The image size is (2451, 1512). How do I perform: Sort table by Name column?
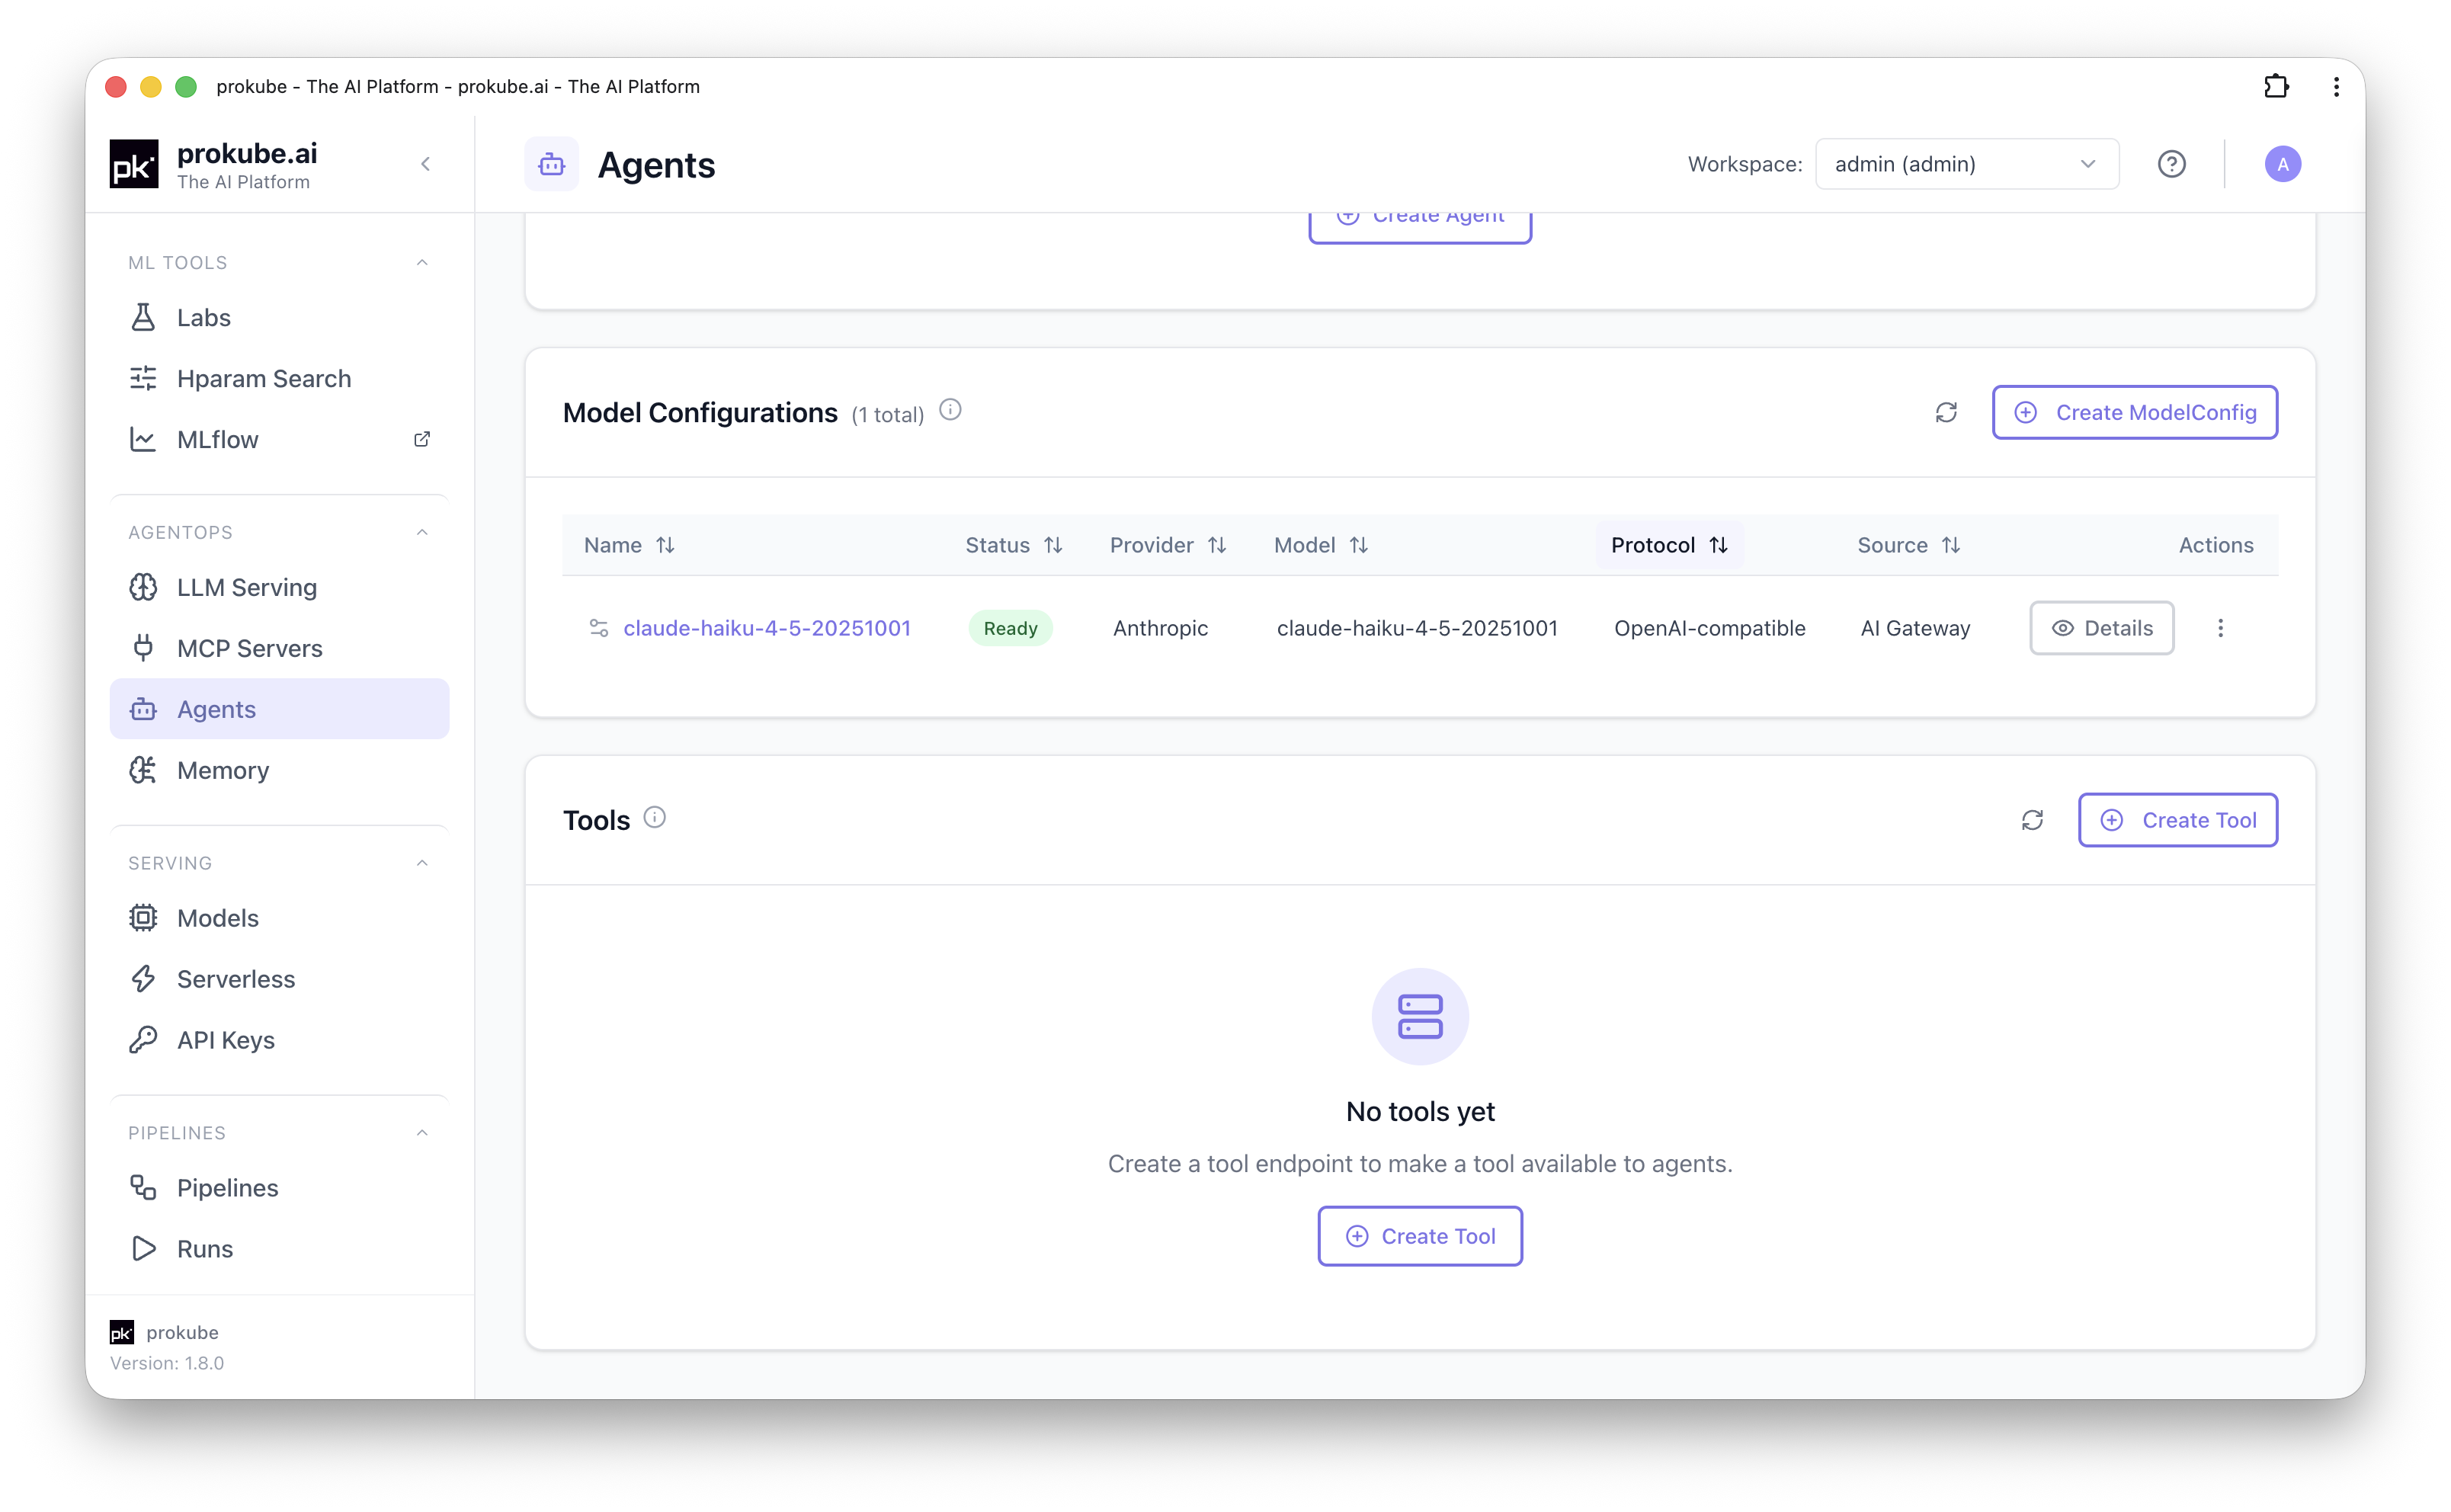point(629,545)
